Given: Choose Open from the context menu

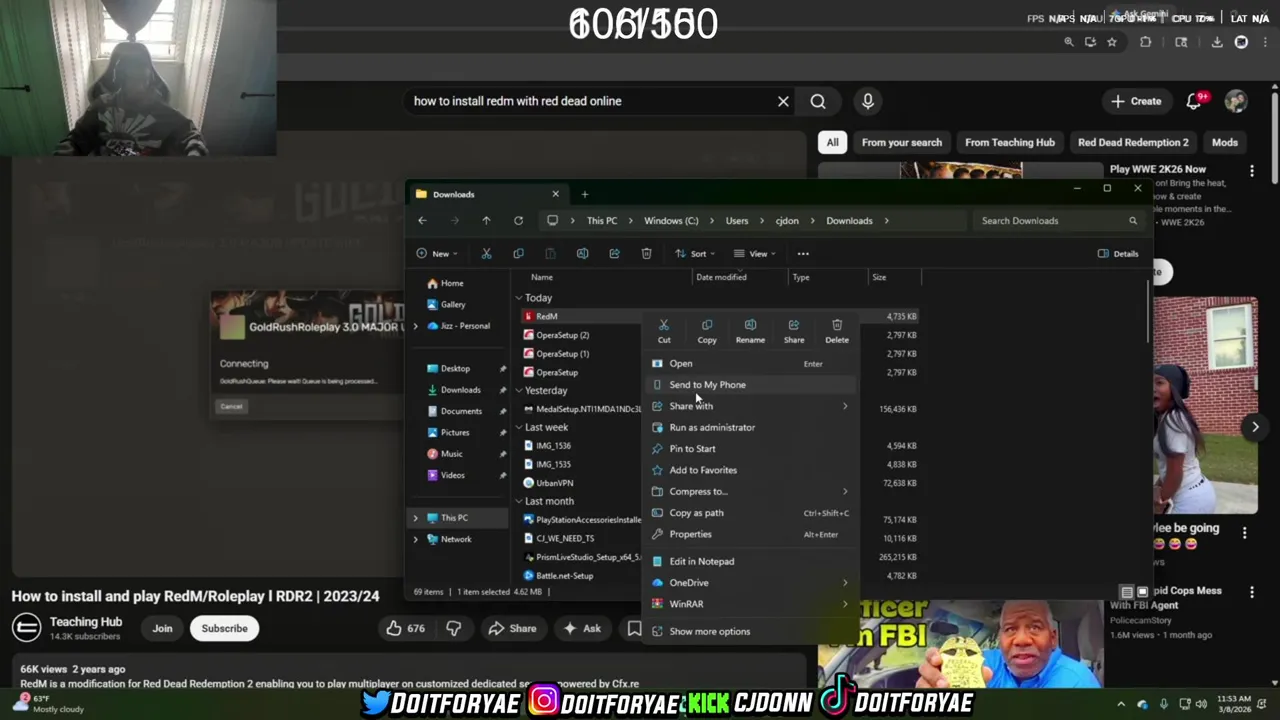Looking at the screenshot, I should click(x=749, y=364).
